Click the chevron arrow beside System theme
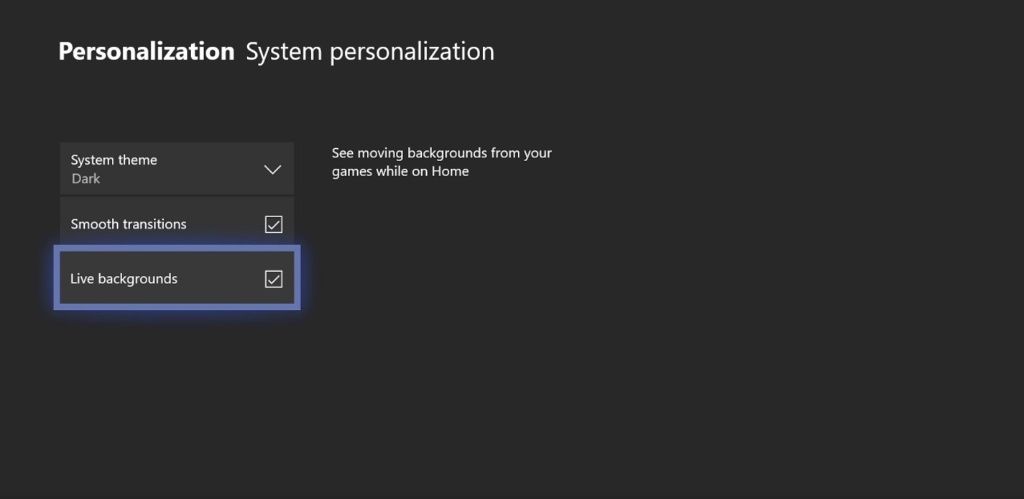The width and height of the screenshot is (1024, 499). pos(272,169)
